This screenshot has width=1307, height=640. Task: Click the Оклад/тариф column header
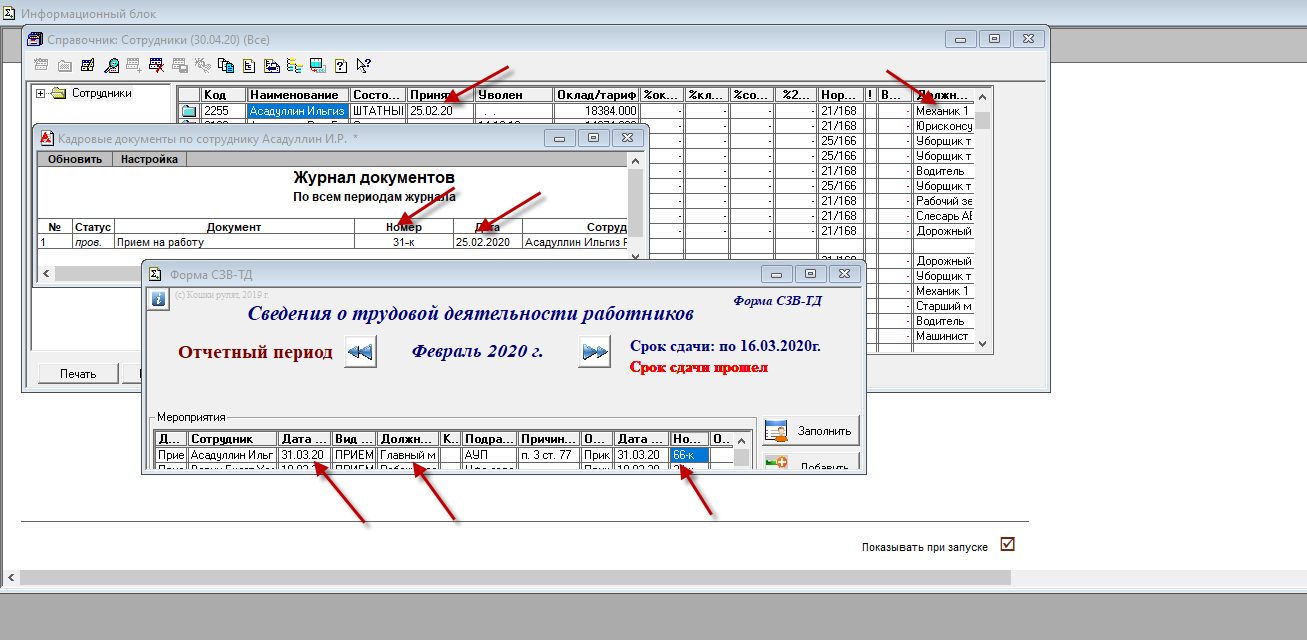597,95
